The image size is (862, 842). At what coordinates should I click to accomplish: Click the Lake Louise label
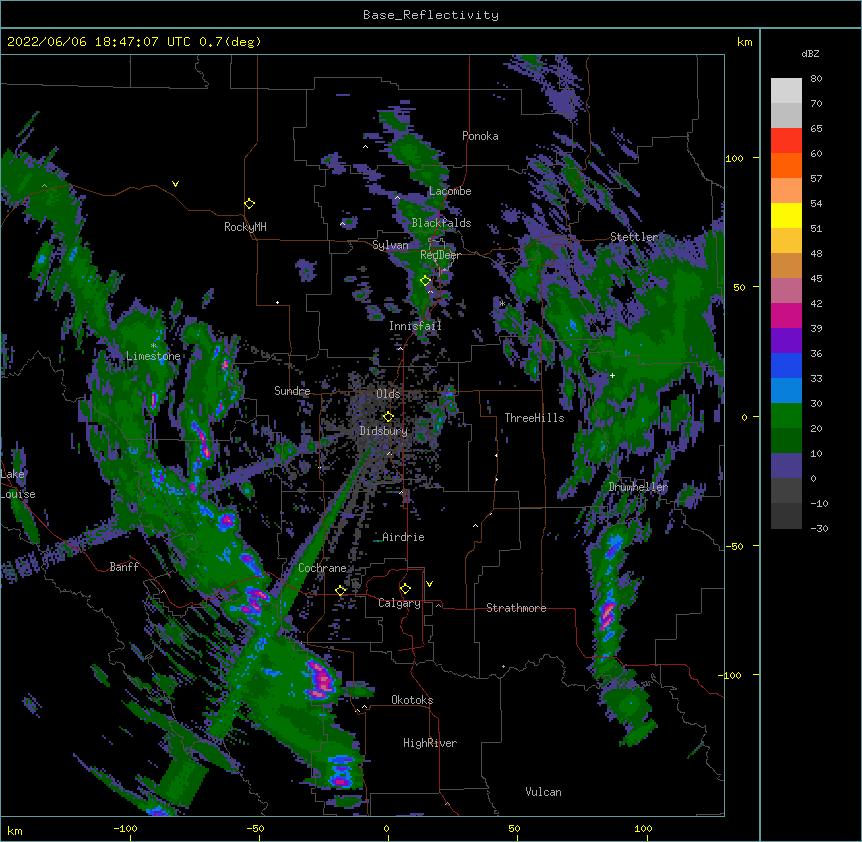click(18, 484)
